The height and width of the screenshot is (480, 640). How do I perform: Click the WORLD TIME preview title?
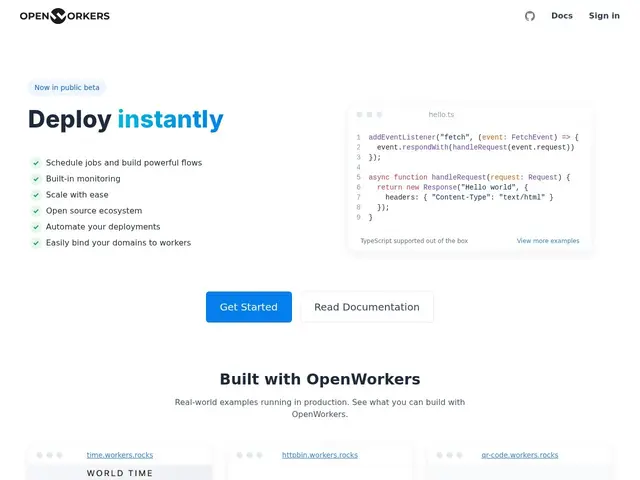click(120, 473)
